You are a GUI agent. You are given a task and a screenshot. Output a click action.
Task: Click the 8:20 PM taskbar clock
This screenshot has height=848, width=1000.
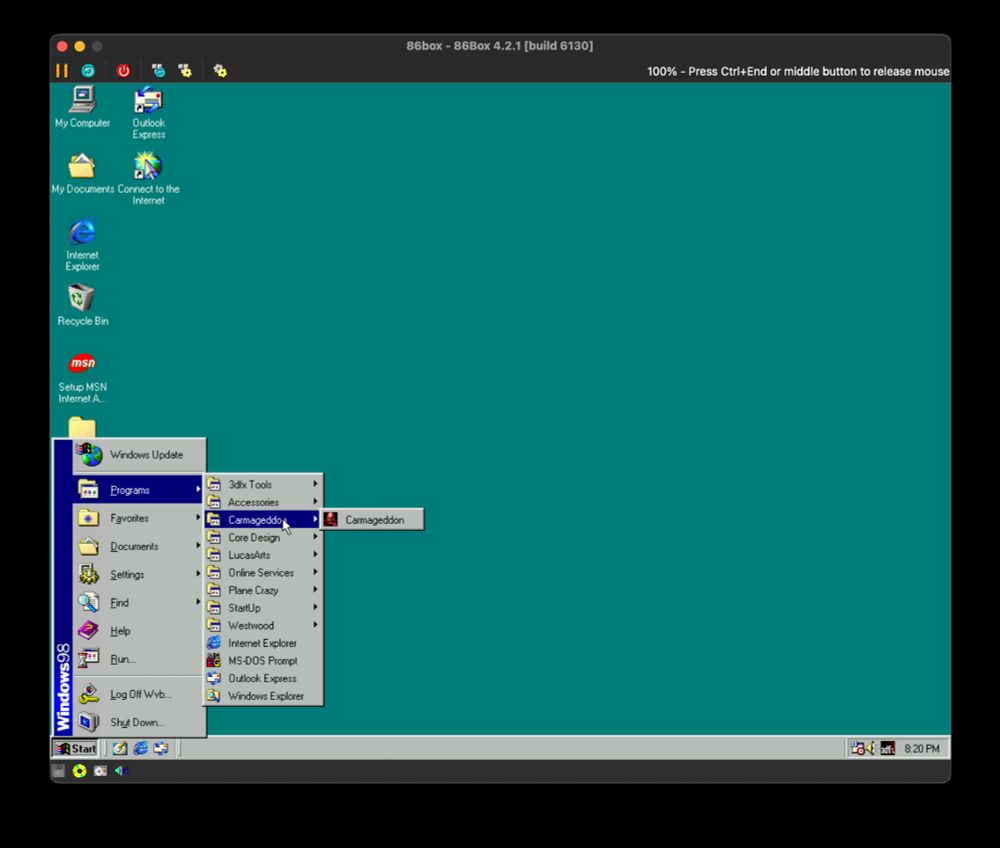pos(921,749)
